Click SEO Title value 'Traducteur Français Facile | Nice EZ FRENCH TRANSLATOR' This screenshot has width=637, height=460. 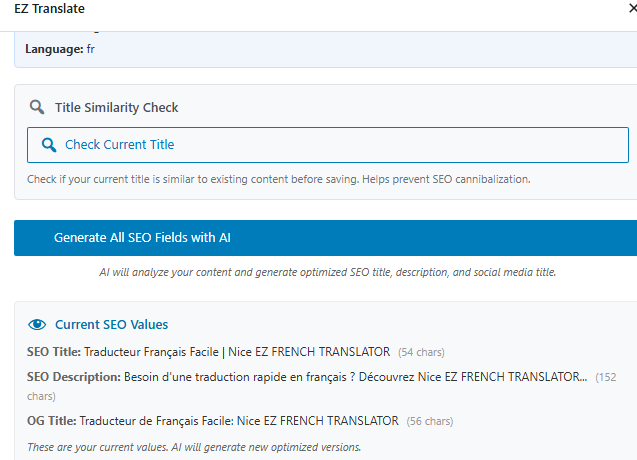point(237,352)
